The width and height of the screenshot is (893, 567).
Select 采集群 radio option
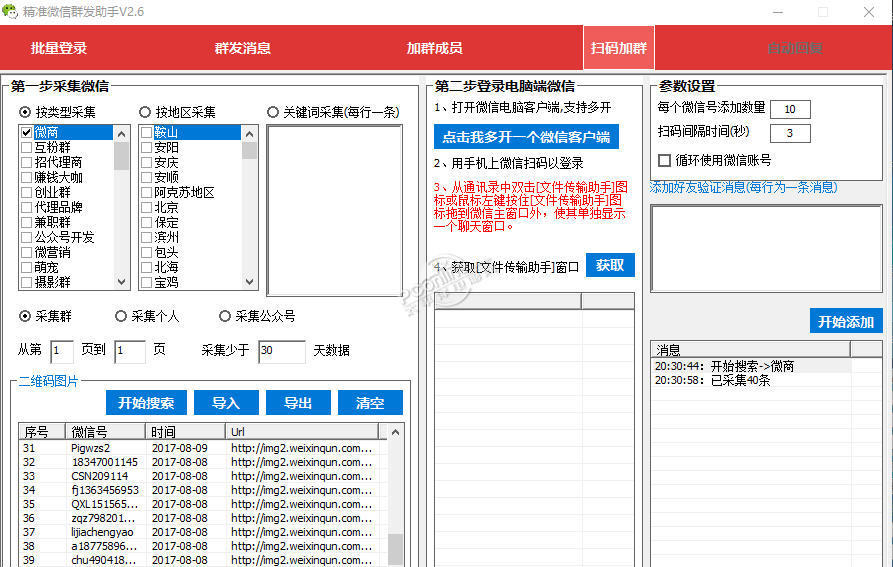25,316
